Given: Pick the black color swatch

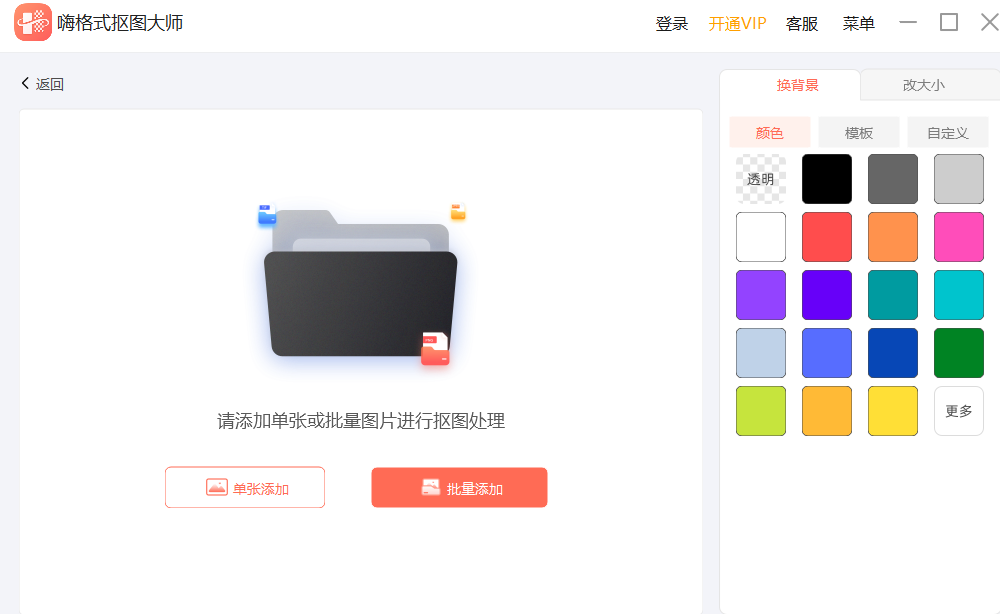Looking at the screenshot, I should (827, 179).
